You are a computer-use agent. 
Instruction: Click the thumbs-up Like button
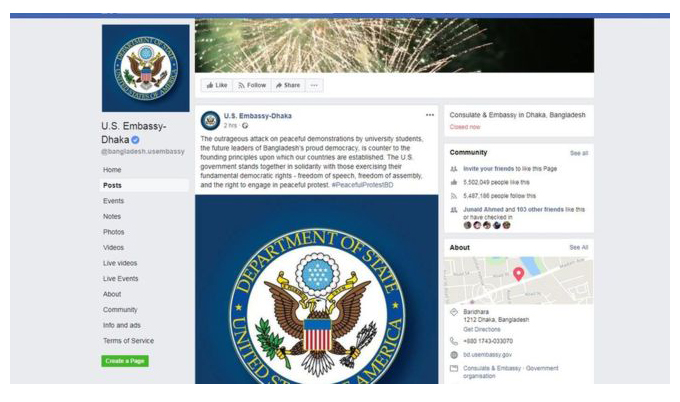[216, 85]
